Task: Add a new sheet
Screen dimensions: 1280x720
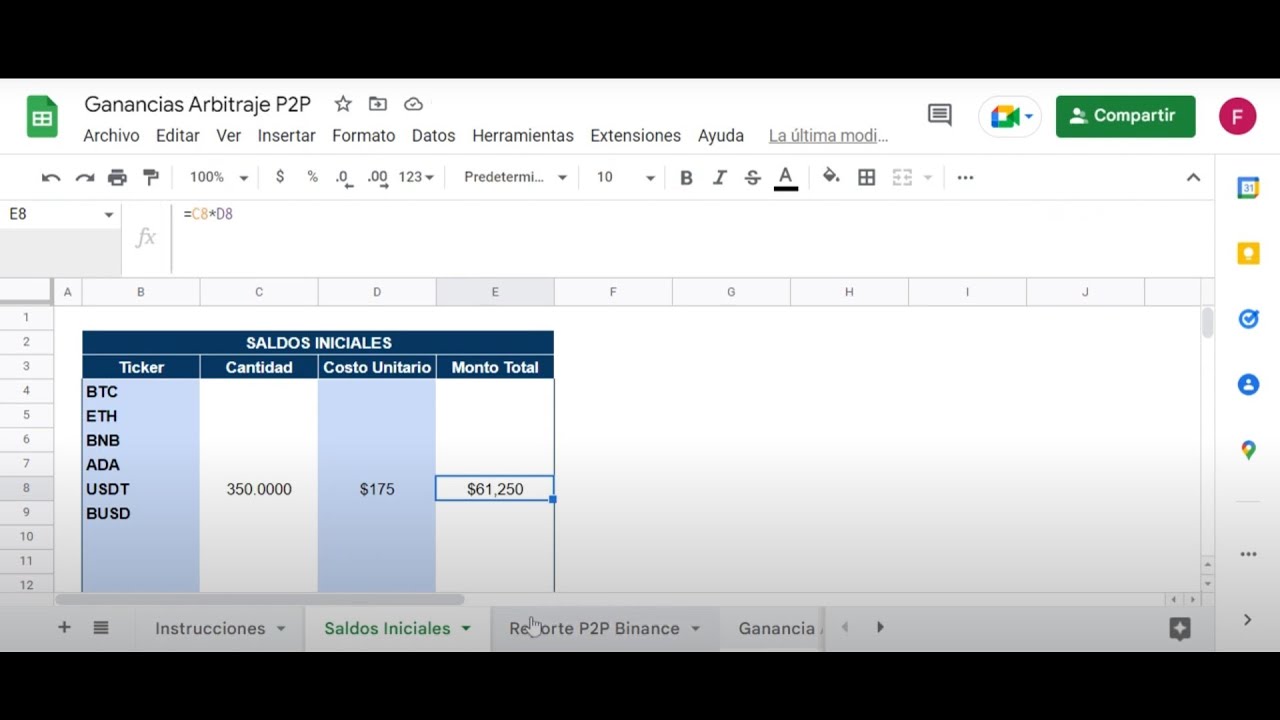Action: tap(64, 628)
